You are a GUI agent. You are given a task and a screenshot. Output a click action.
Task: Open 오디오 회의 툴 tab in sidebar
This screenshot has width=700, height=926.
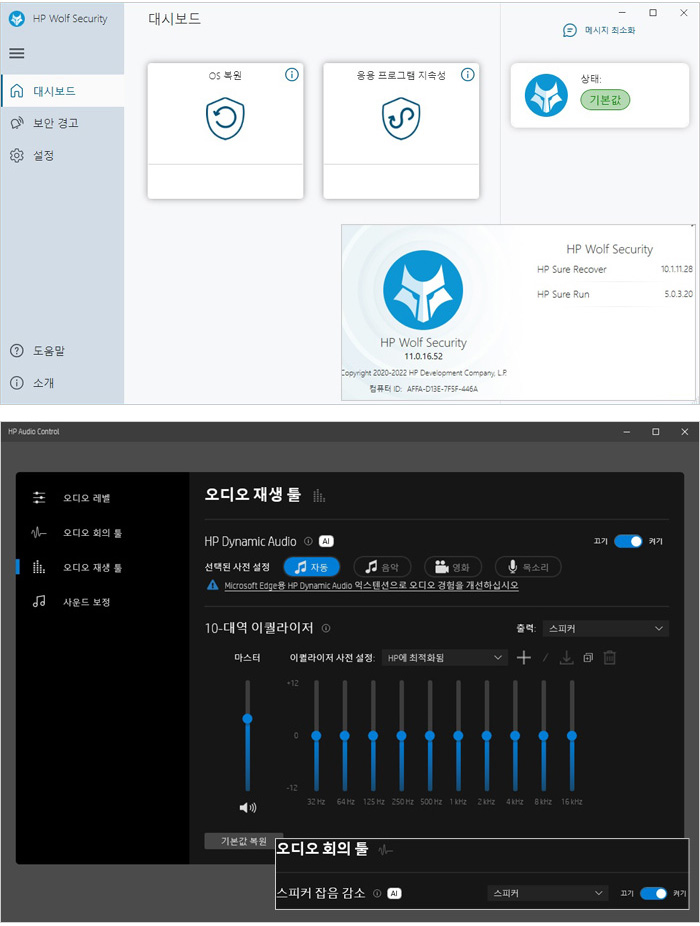tap(93, 533)
